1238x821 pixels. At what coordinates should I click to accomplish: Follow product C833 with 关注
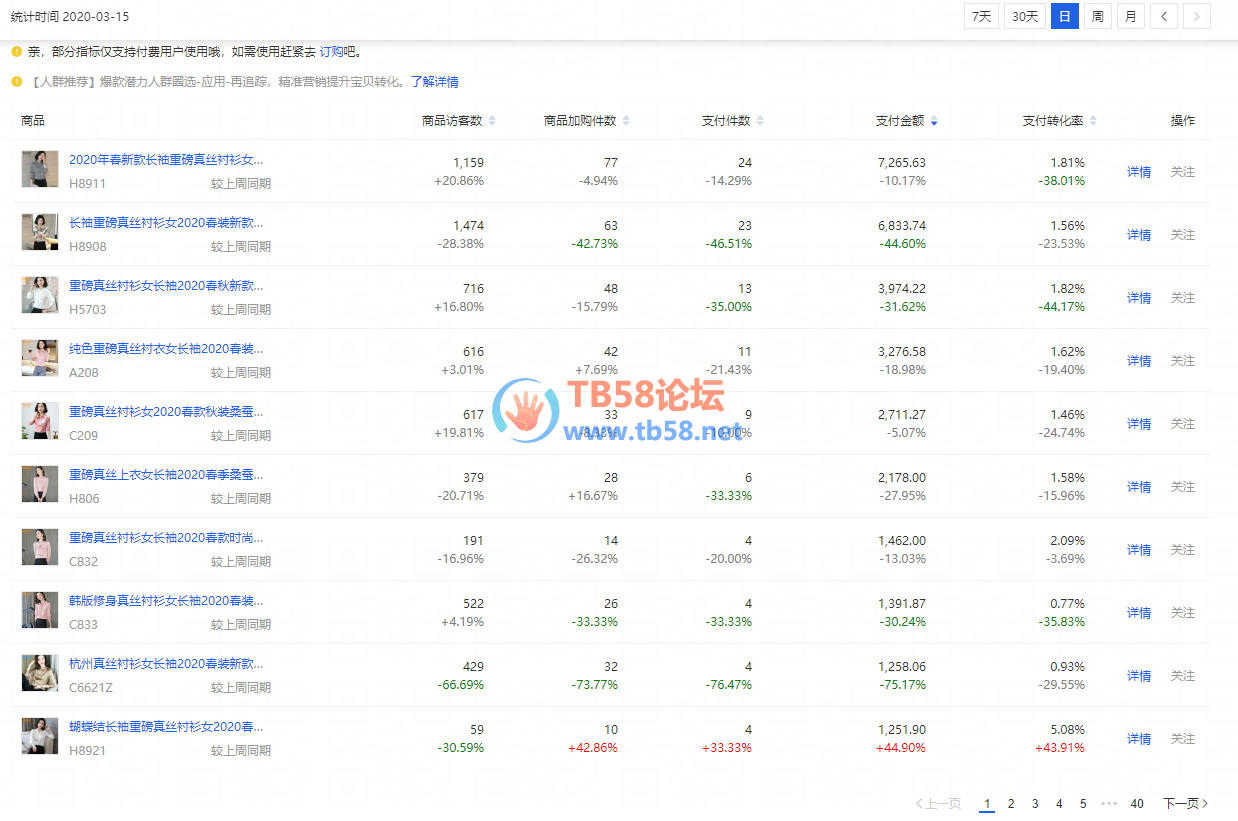pos(1183,613)
